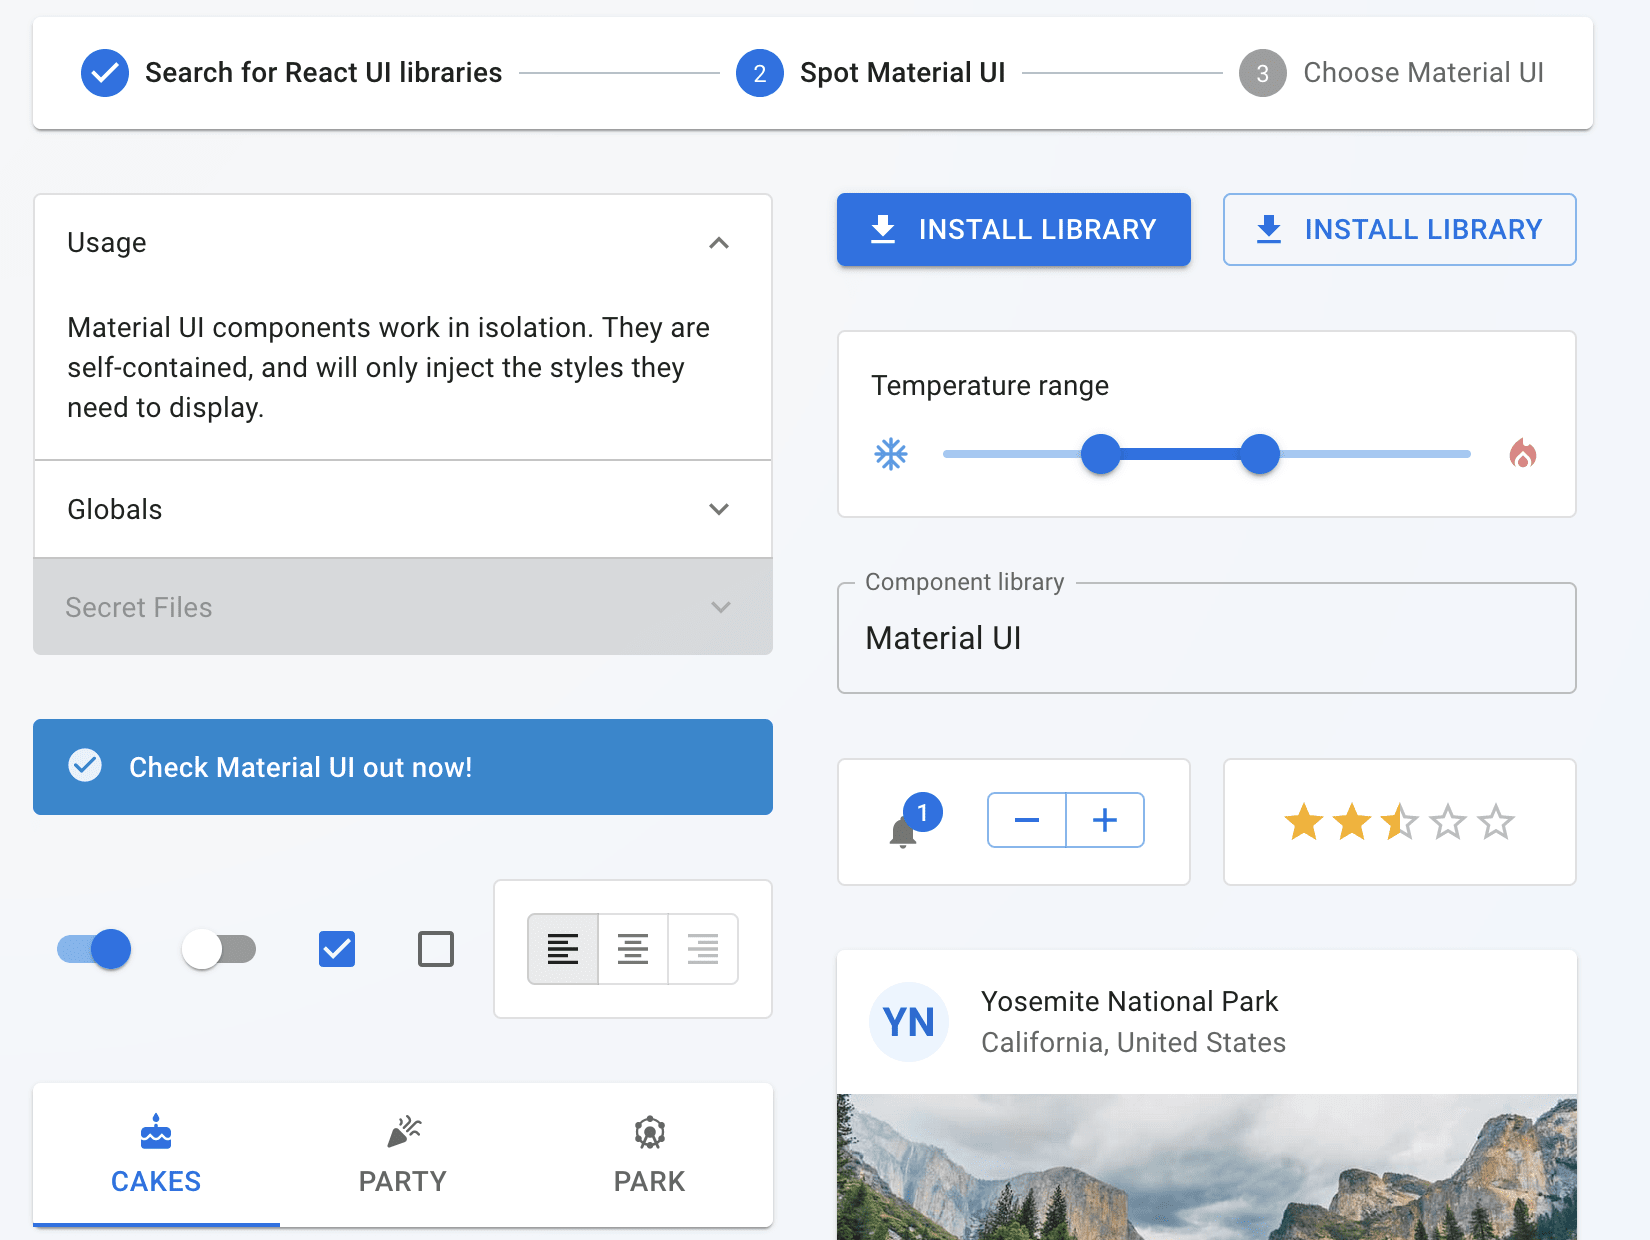Click the Choose Material UI step label

pyautogui.click(x=1424, y=73)
